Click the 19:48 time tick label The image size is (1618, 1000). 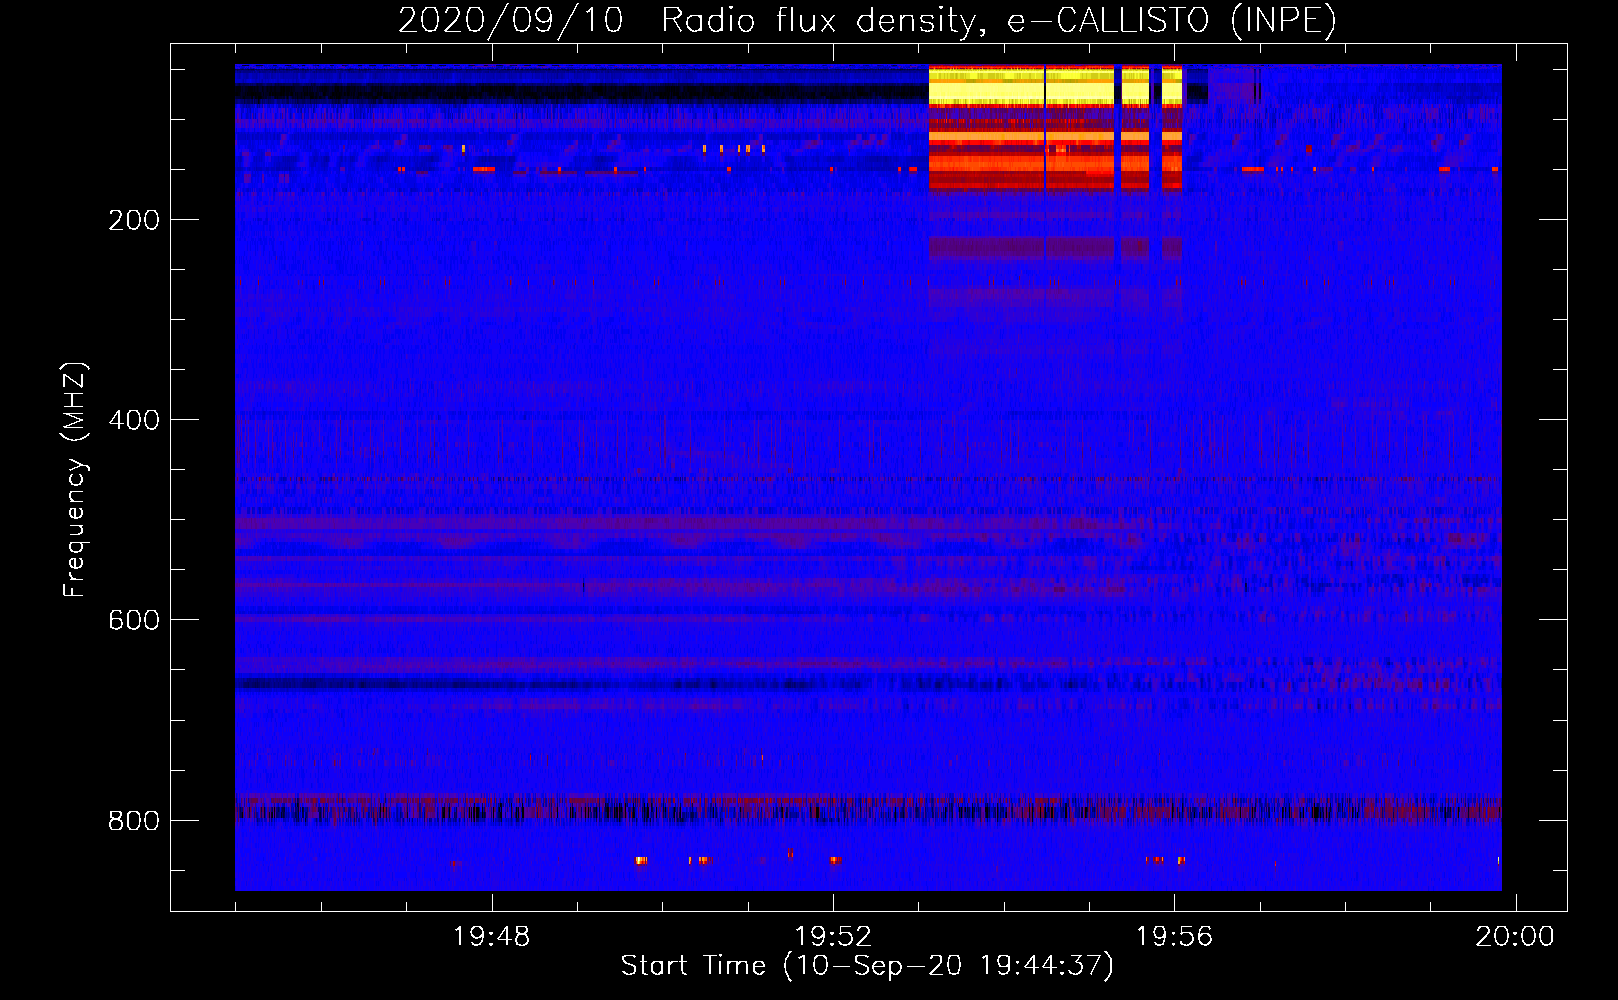click(491, 937)
